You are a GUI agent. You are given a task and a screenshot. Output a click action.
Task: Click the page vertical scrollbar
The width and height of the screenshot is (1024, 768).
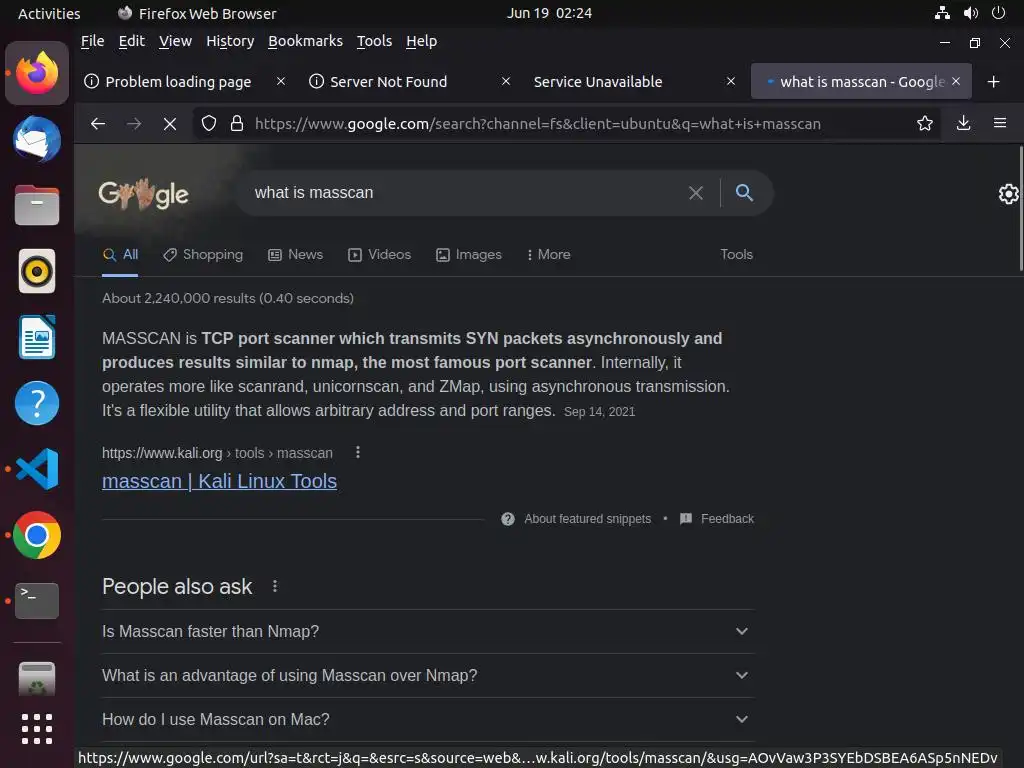click(1021, 209)
